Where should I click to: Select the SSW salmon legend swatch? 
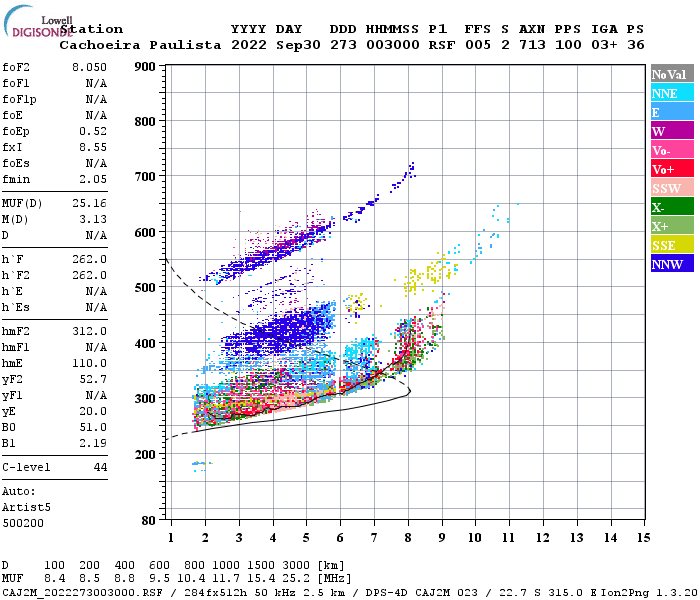[672, 188]
